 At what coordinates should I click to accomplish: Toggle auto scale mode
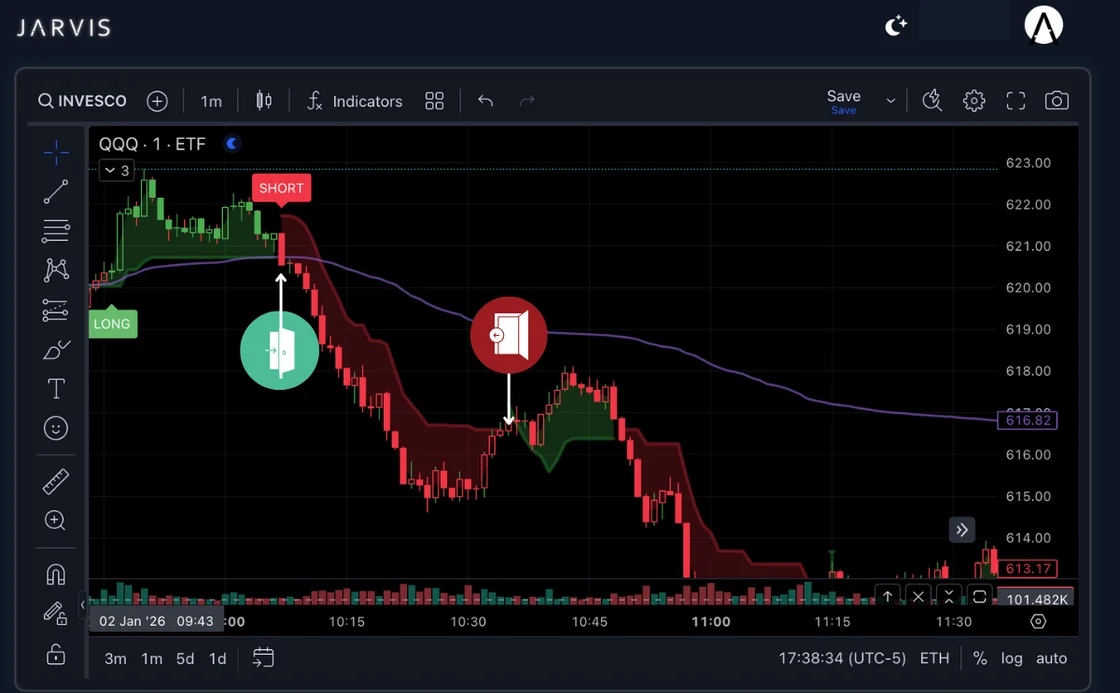[1051, 659]
